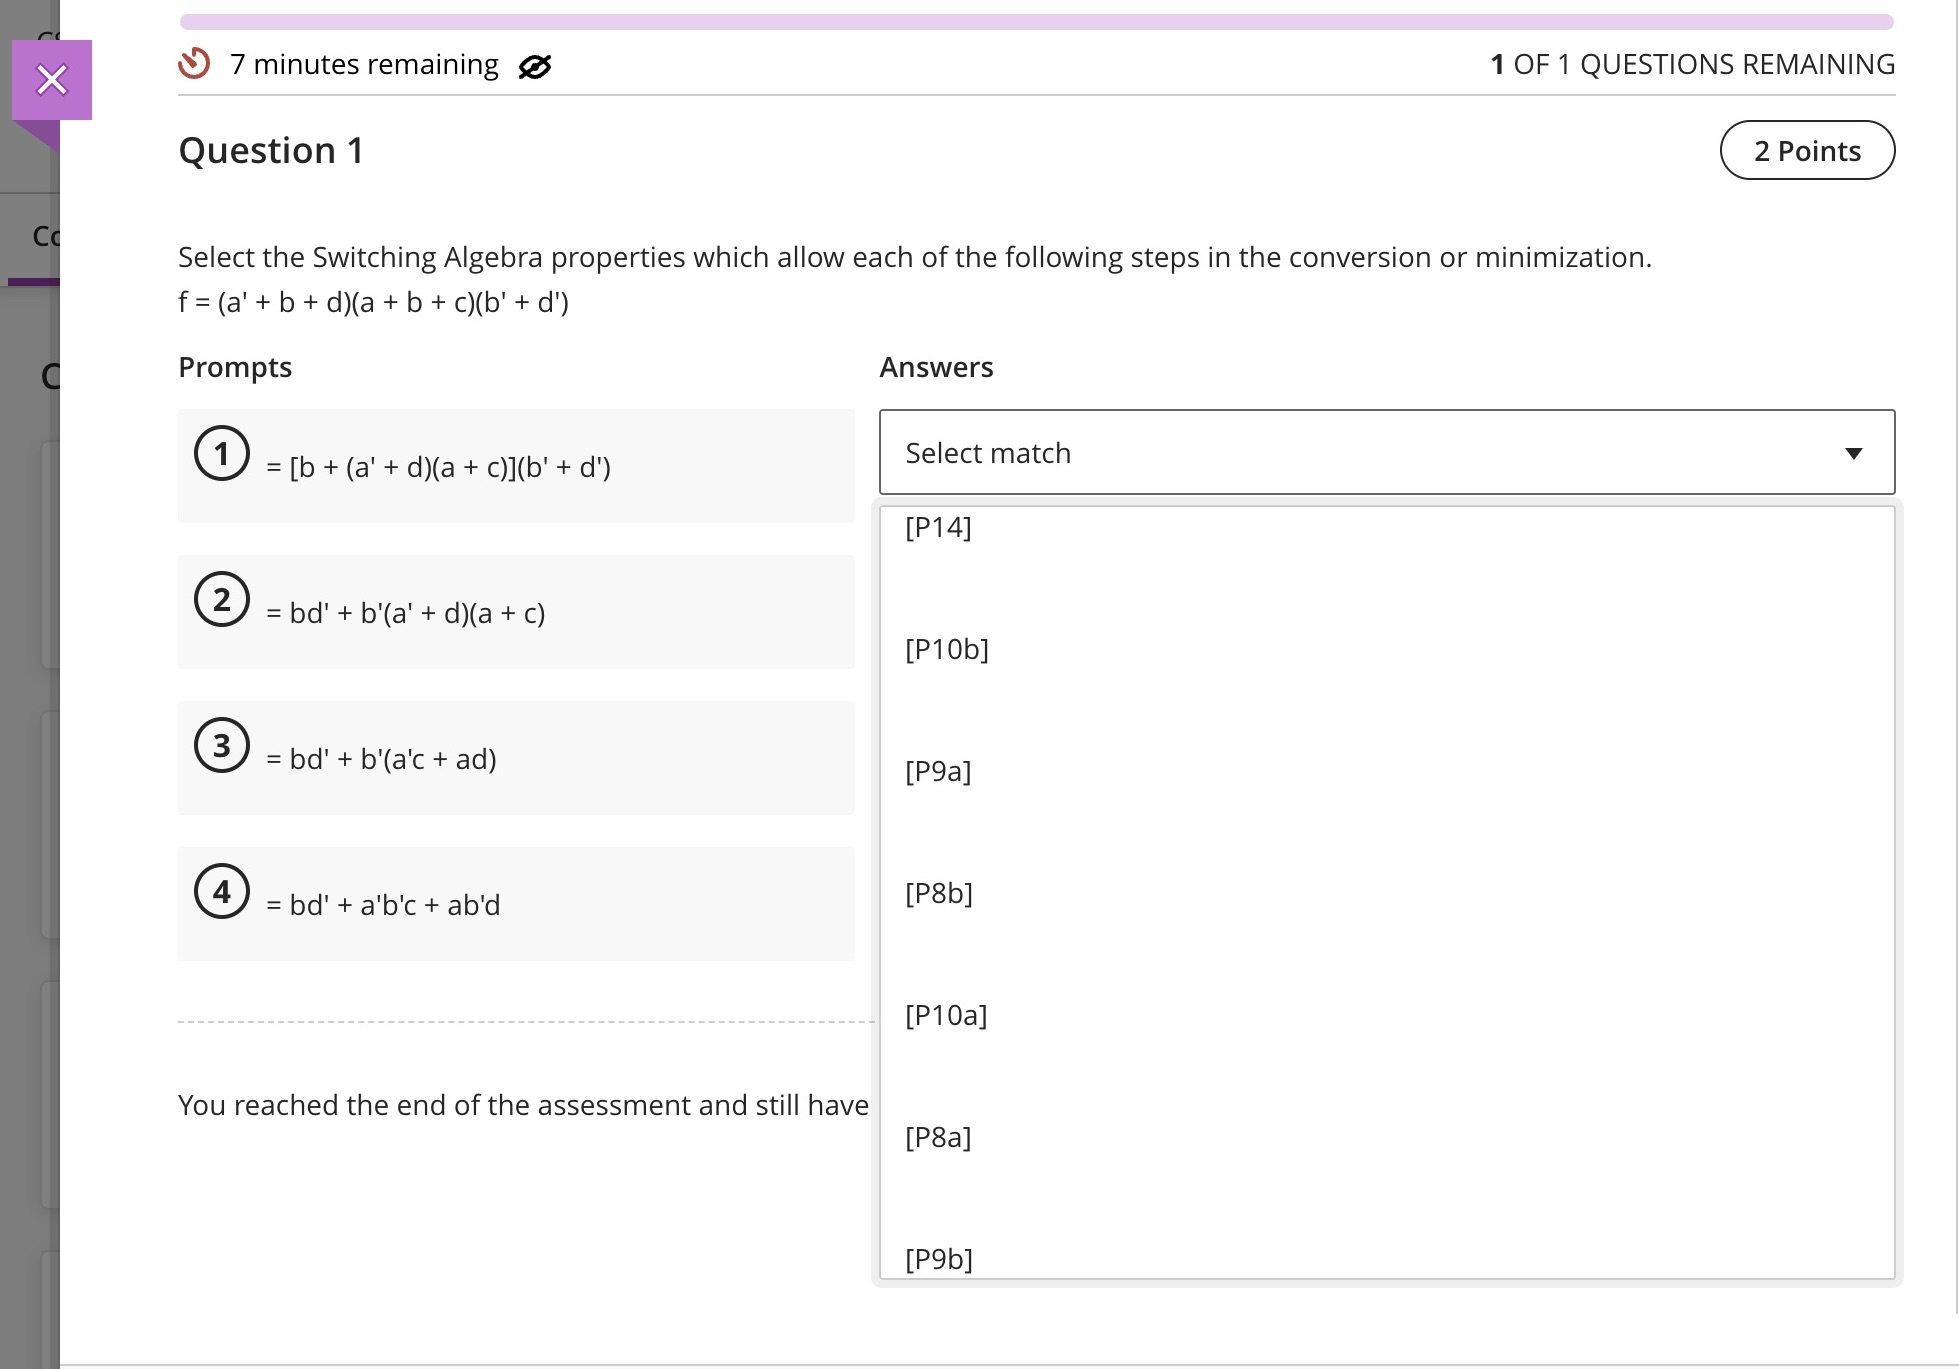Click the 2 Points badge
The width and height of the screenshot is (1959, 1369).
[1806, 150]
